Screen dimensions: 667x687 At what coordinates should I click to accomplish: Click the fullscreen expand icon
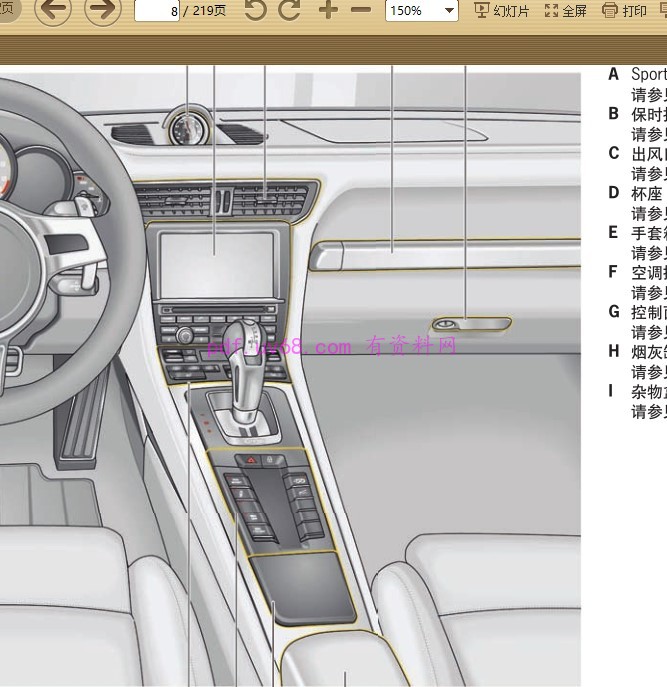point(551,11)
